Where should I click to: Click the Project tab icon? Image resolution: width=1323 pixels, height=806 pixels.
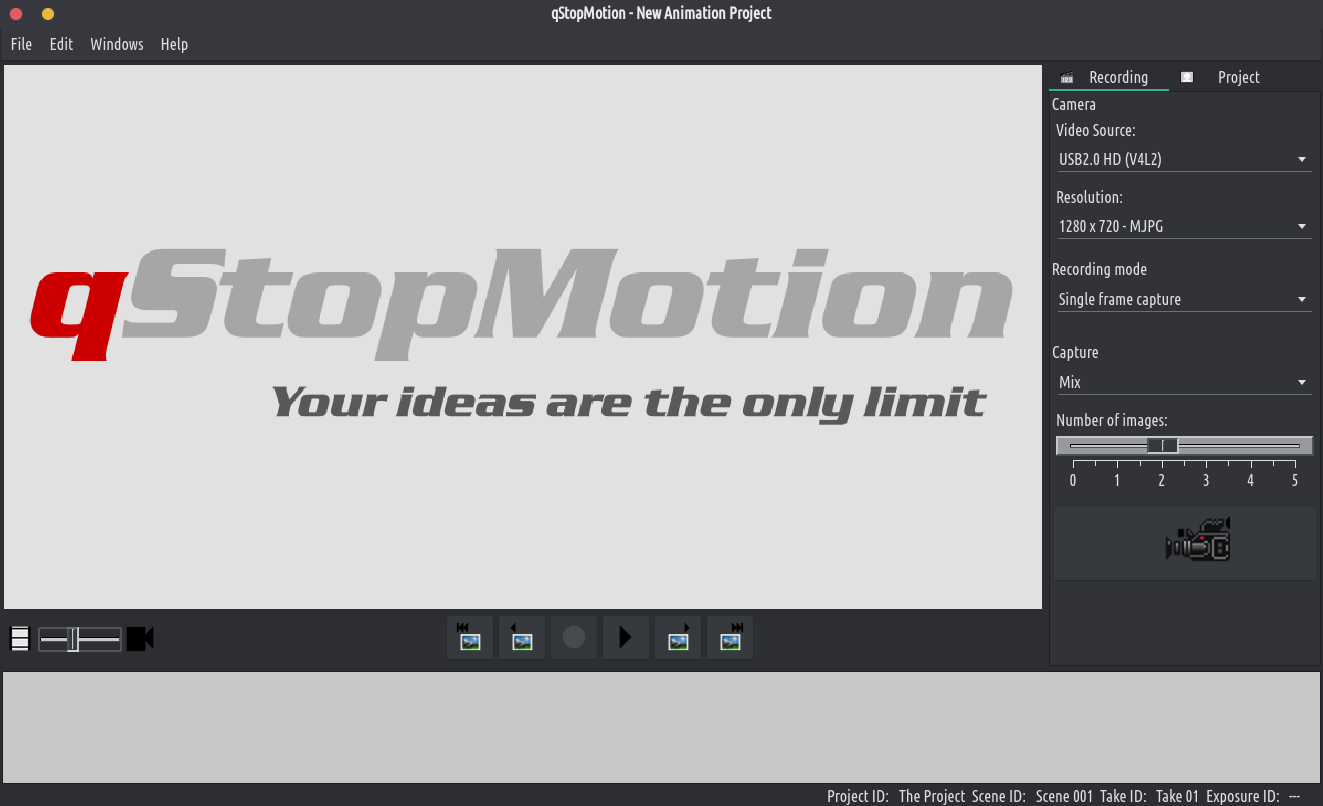(x=1187, y=77)
